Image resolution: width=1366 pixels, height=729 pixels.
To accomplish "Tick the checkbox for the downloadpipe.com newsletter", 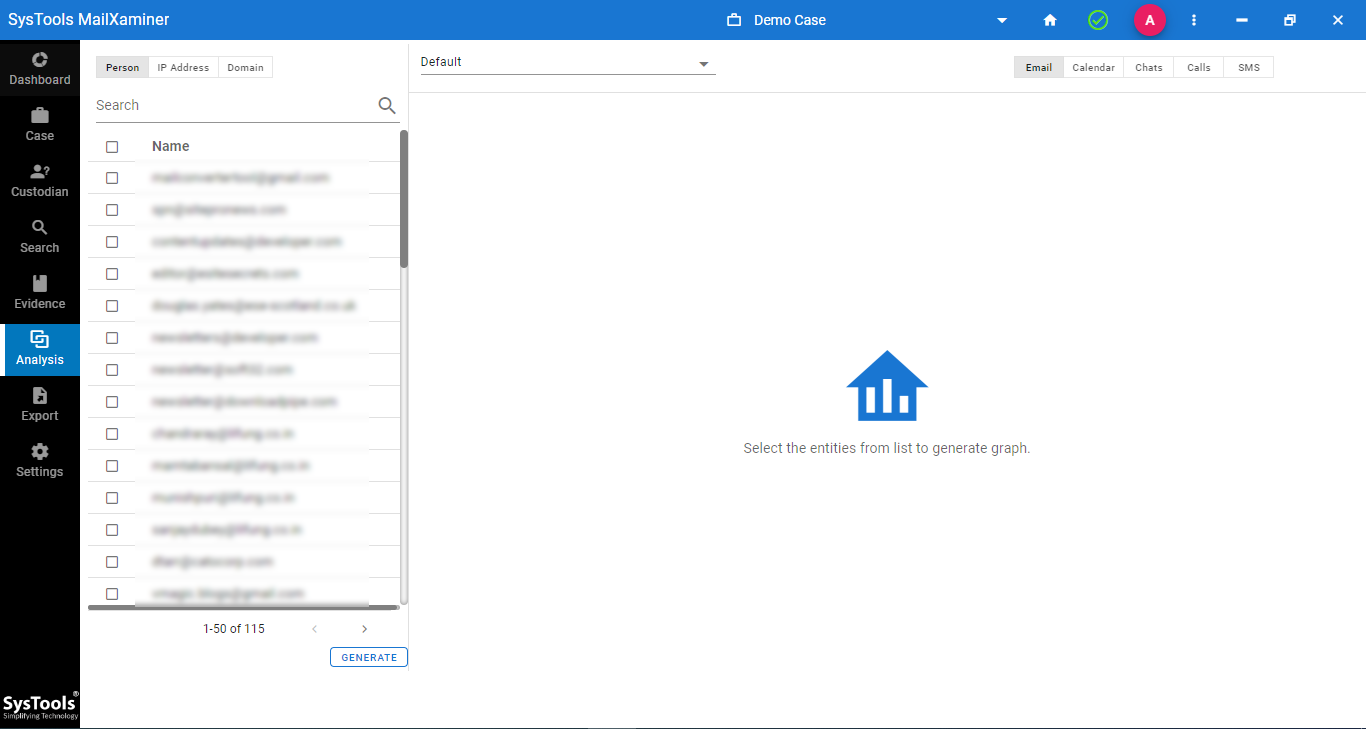I will pyautogui.click(x=112, y=402).
